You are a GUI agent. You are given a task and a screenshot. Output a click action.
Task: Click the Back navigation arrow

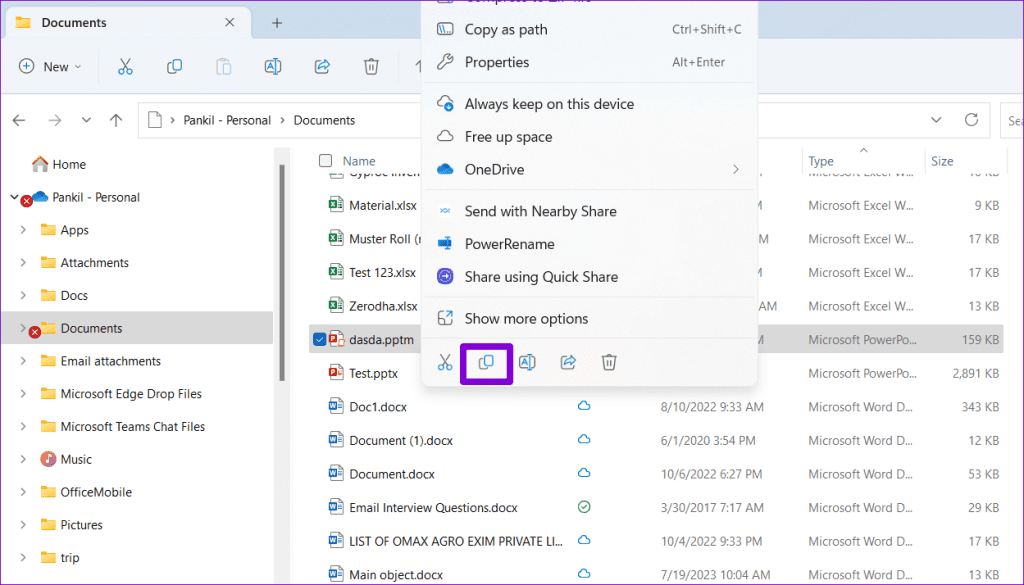18,119
